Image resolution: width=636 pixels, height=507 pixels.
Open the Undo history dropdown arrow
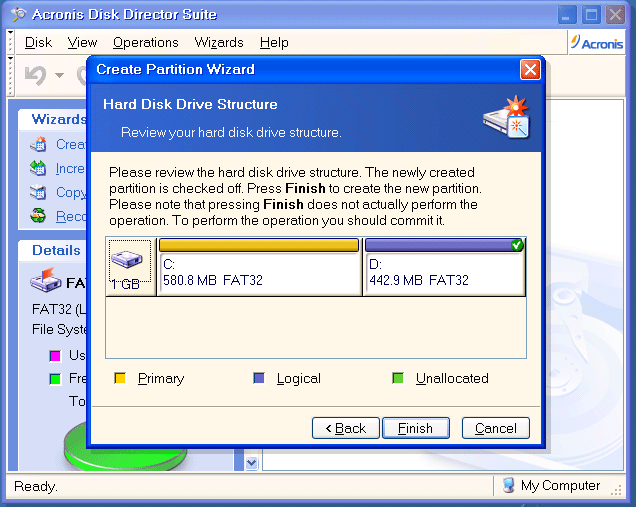59,76
